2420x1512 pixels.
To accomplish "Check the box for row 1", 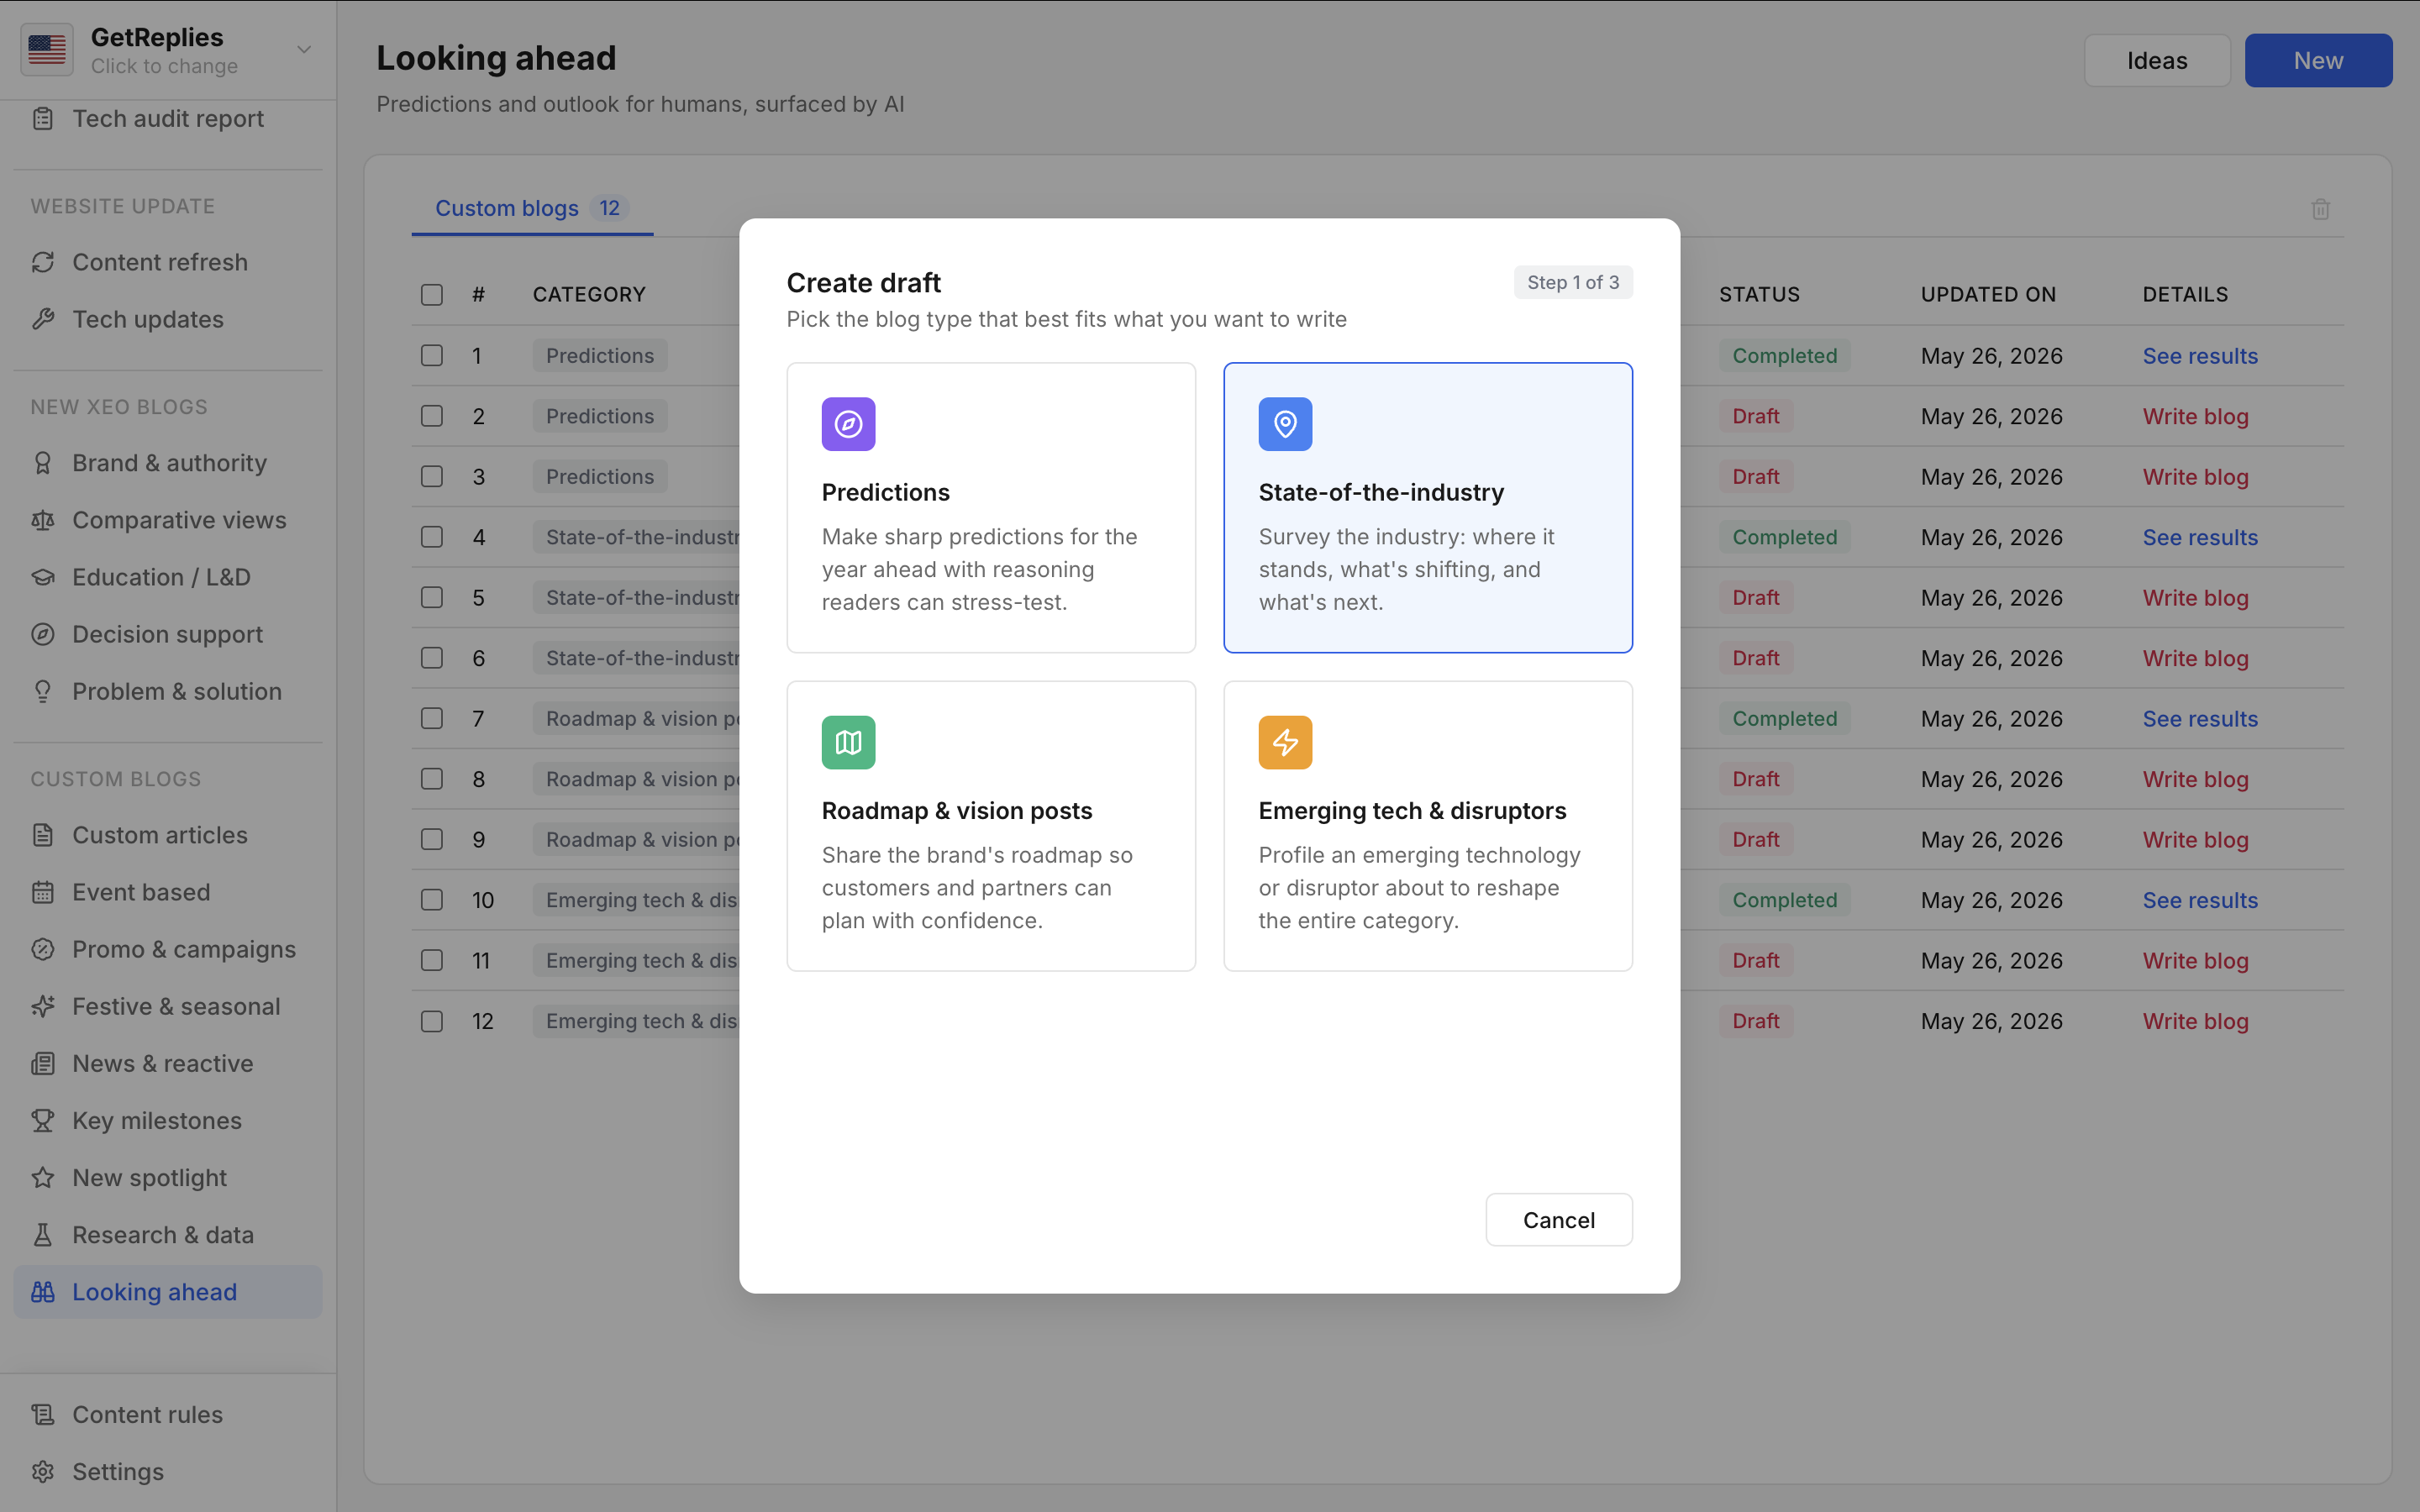I will click(432, 355).
